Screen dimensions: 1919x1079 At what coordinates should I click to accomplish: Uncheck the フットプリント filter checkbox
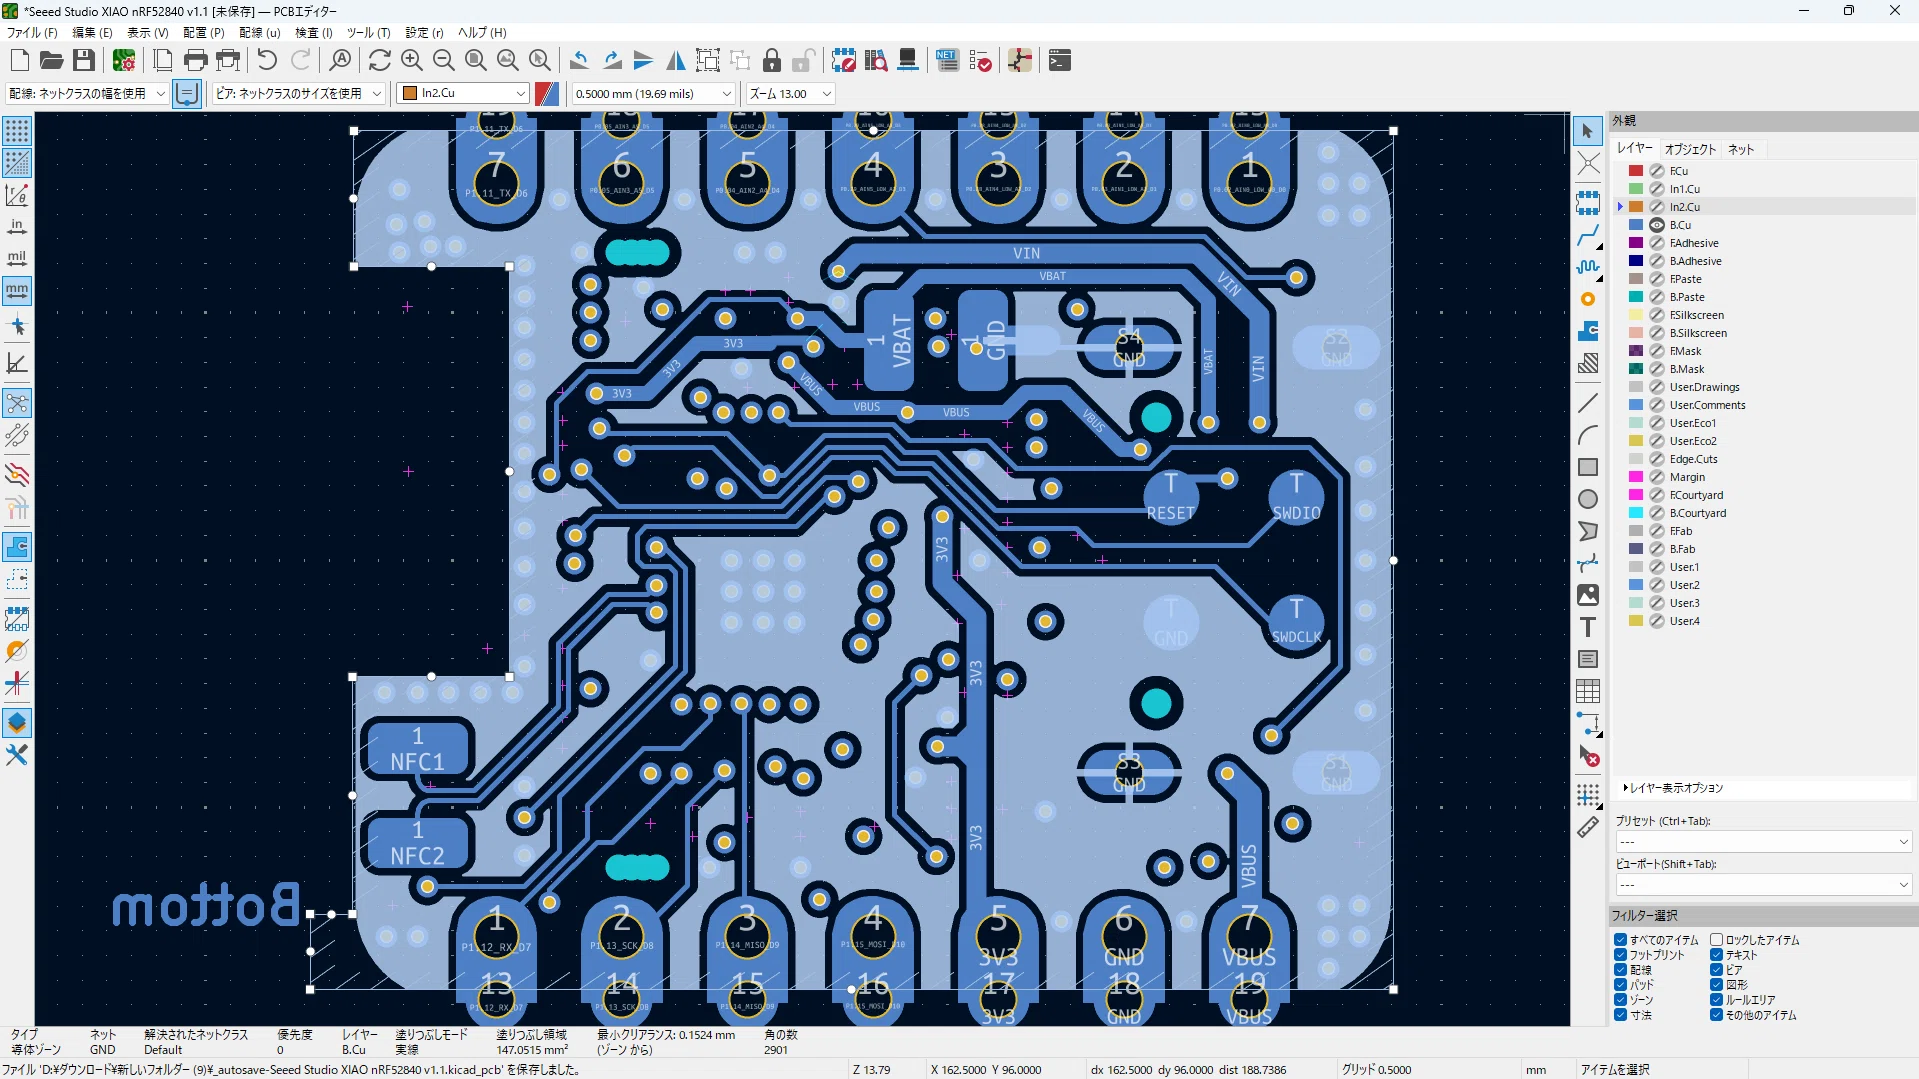click(1620, 955)
